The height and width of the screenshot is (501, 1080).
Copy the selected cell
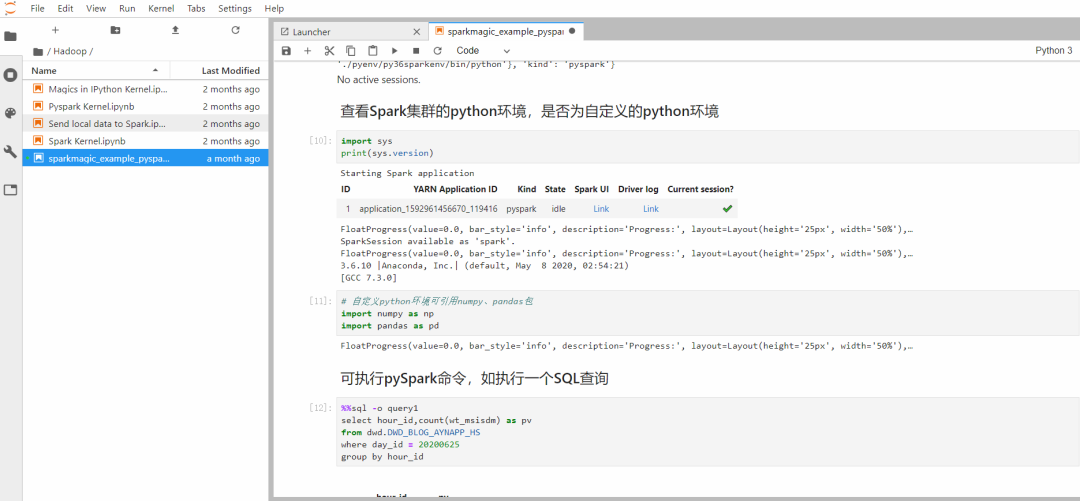[x=351, y=51]
